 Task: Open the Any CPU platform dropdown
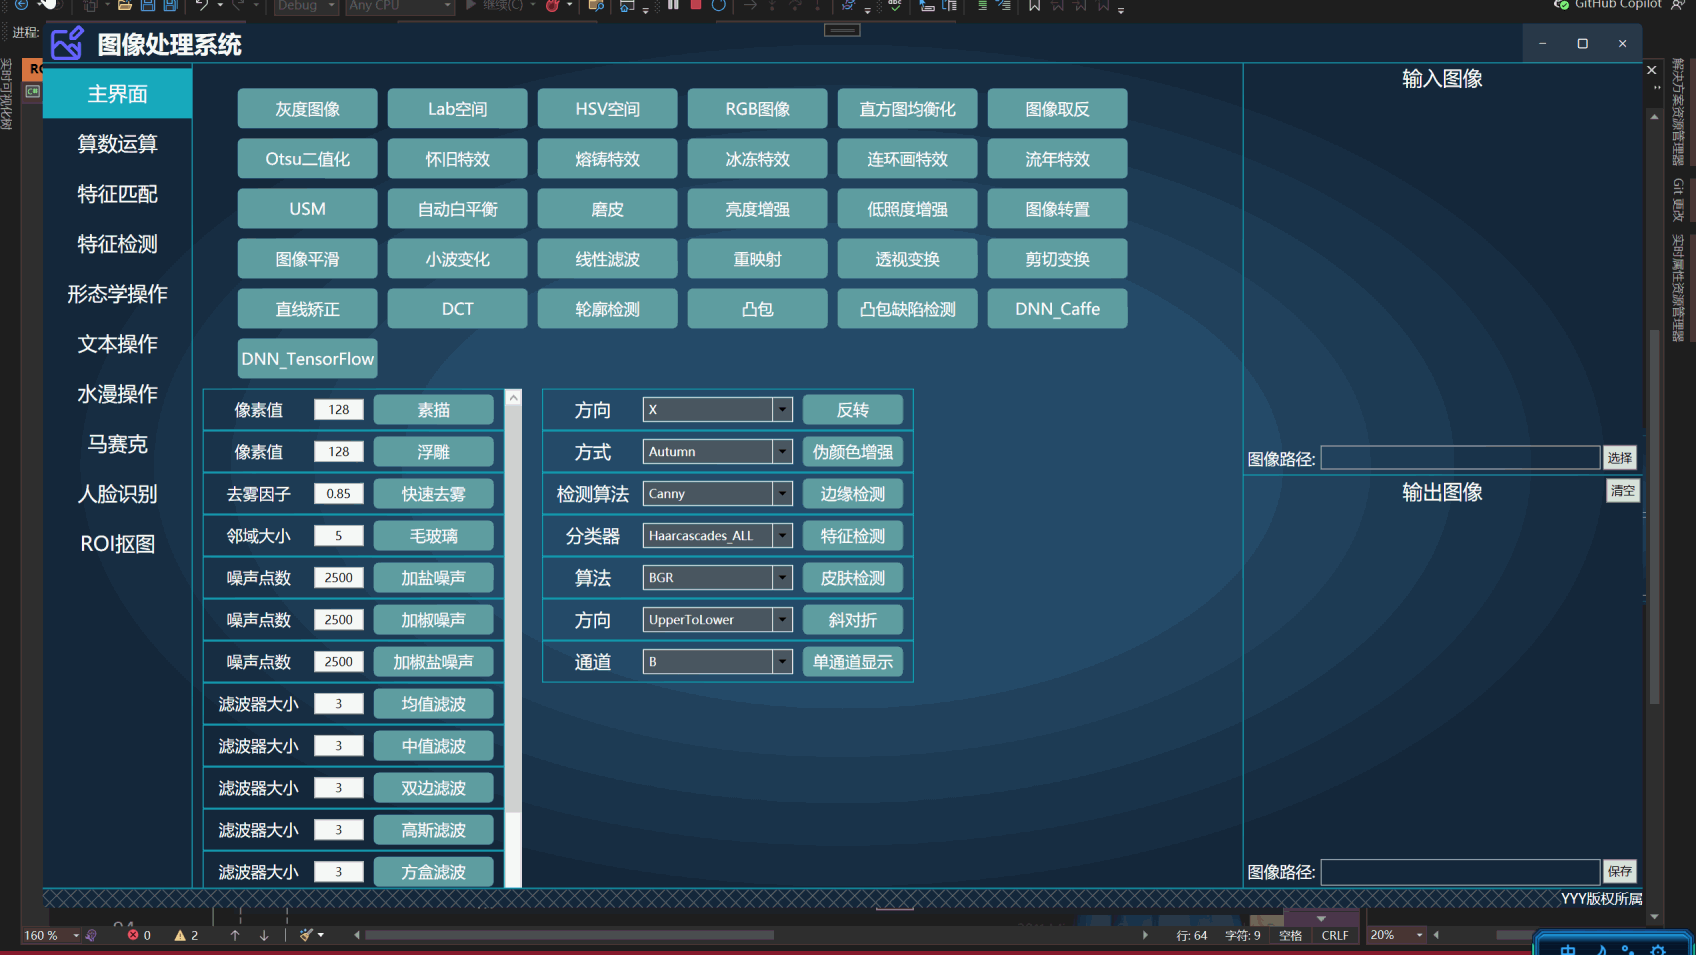(400, 7)
